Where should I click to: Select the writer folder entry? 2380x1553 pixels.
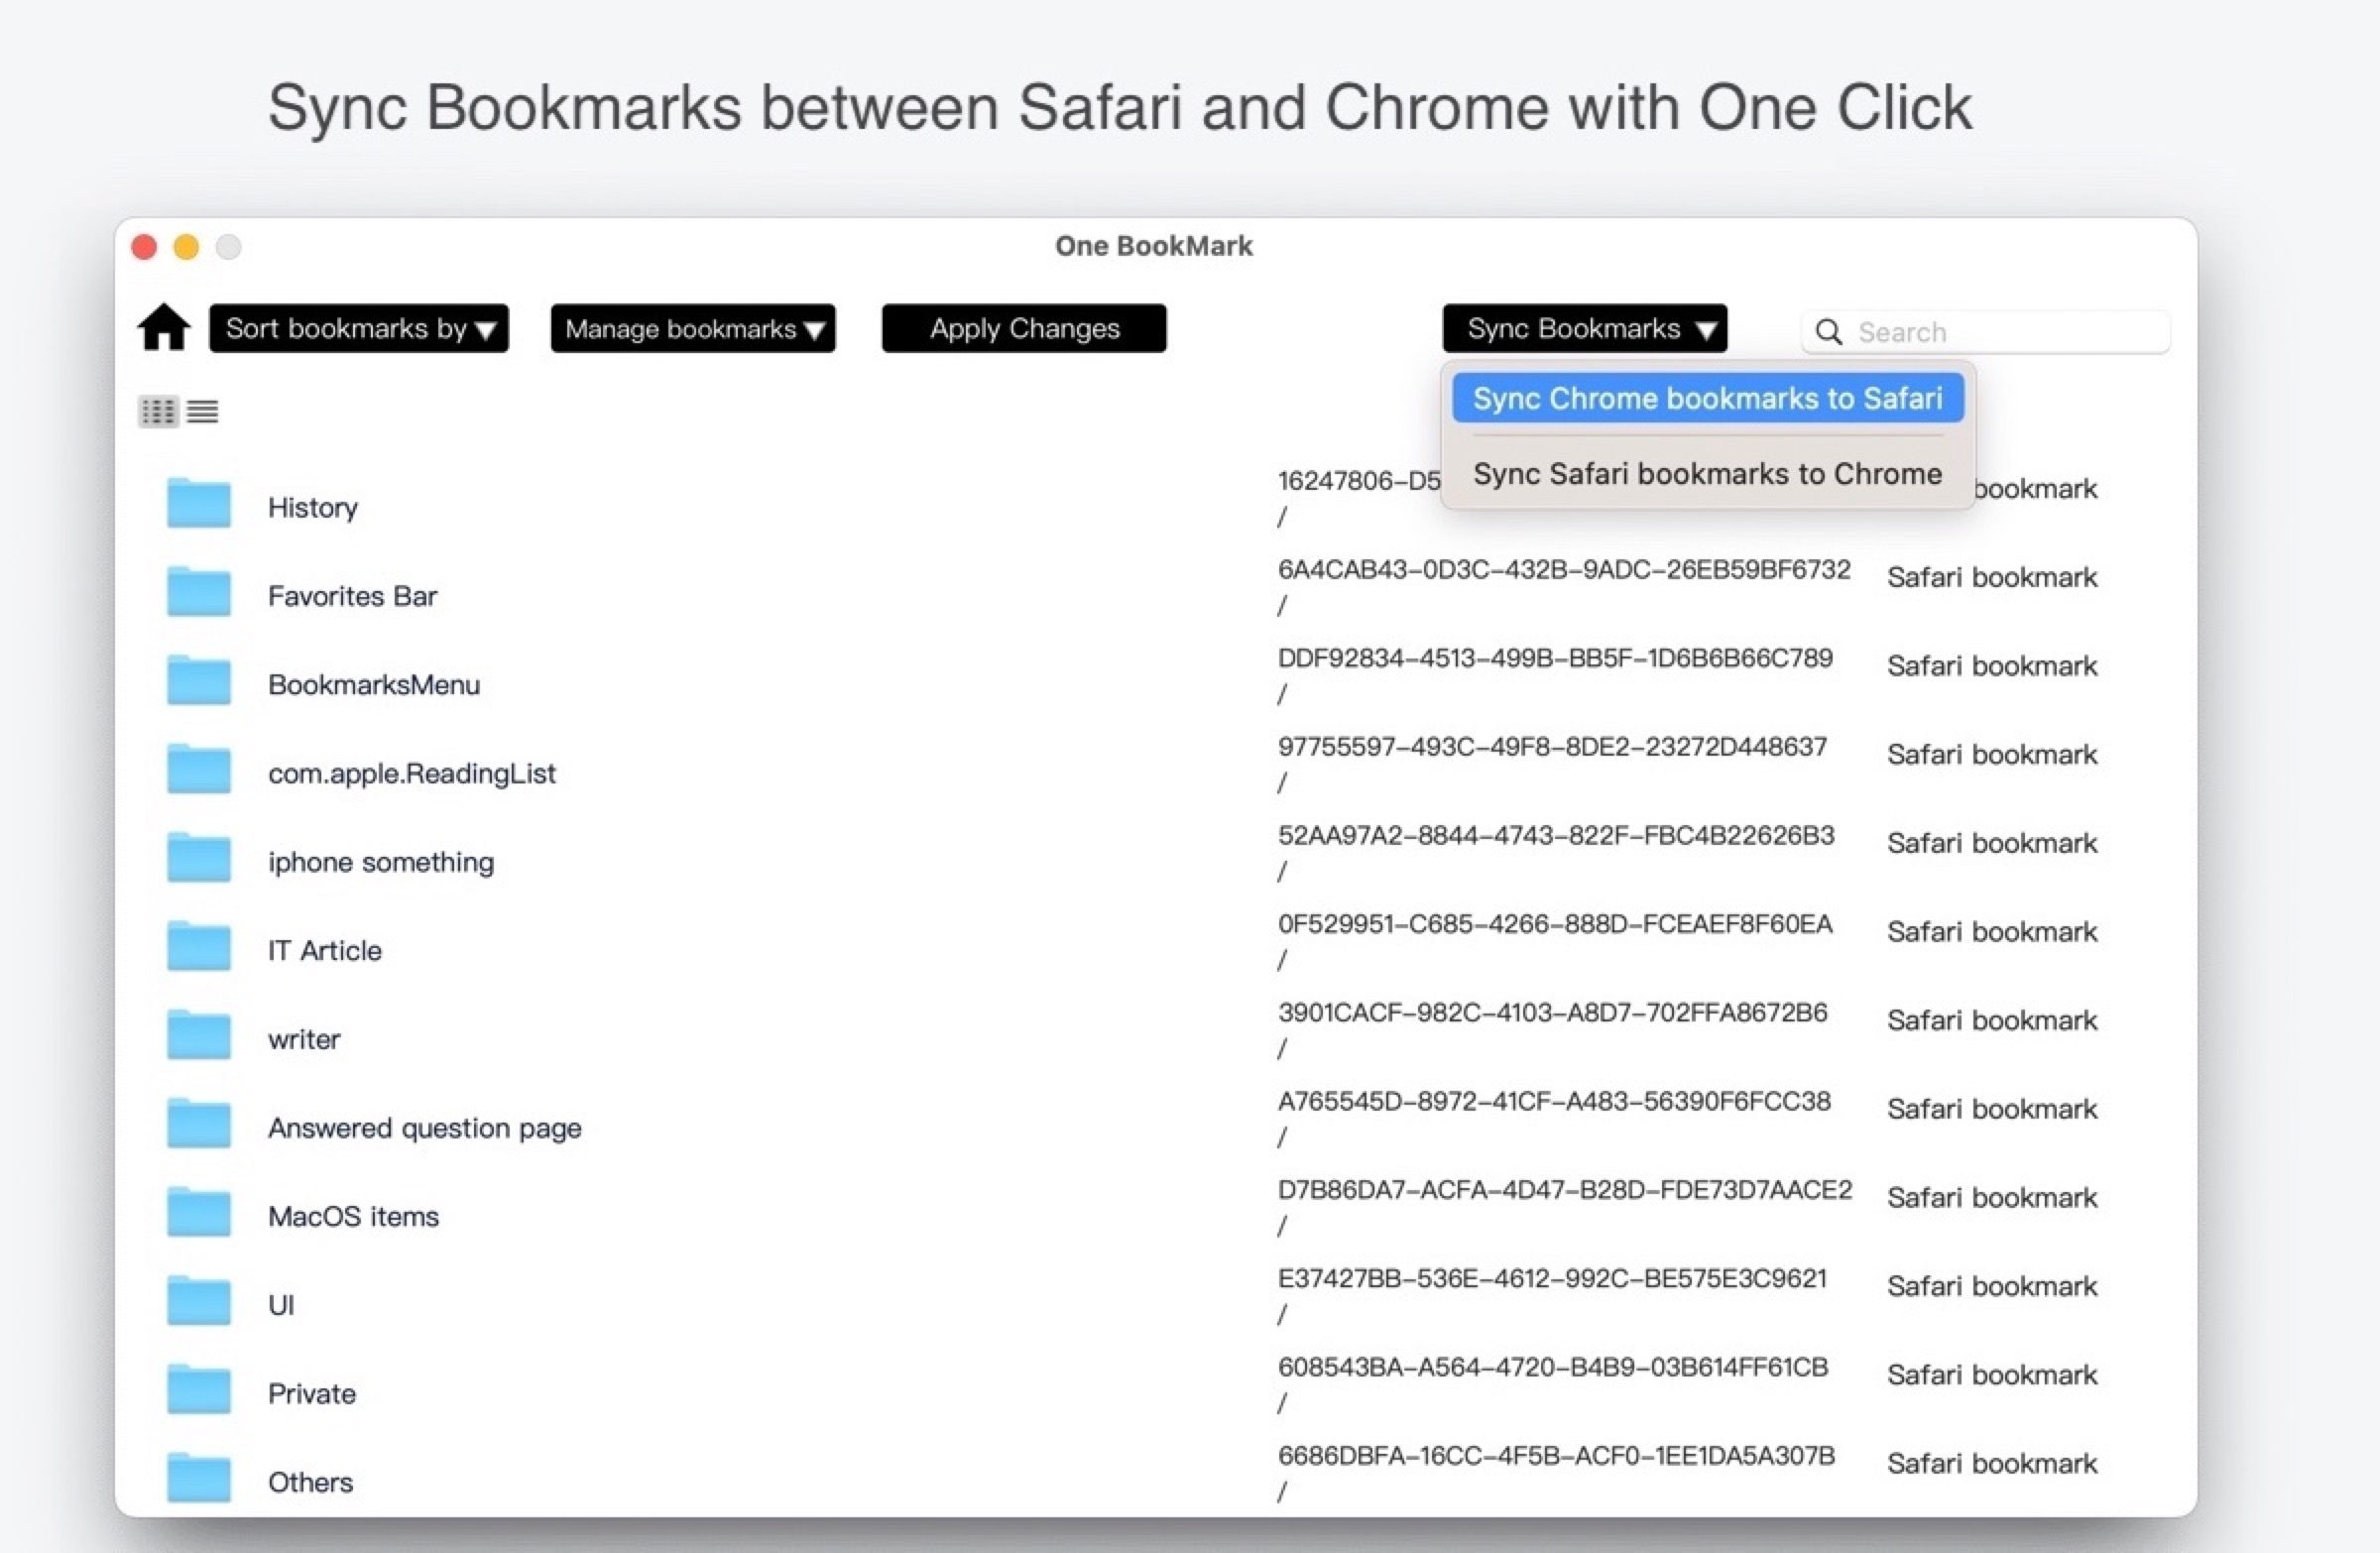point(302,1038)
